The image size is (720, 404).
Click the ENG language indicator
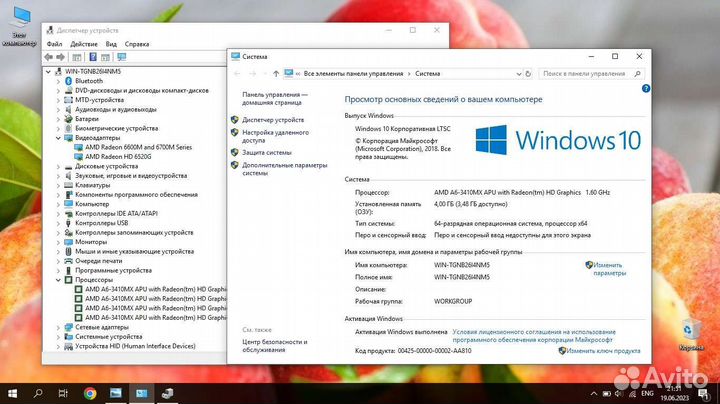coord(647,393)
